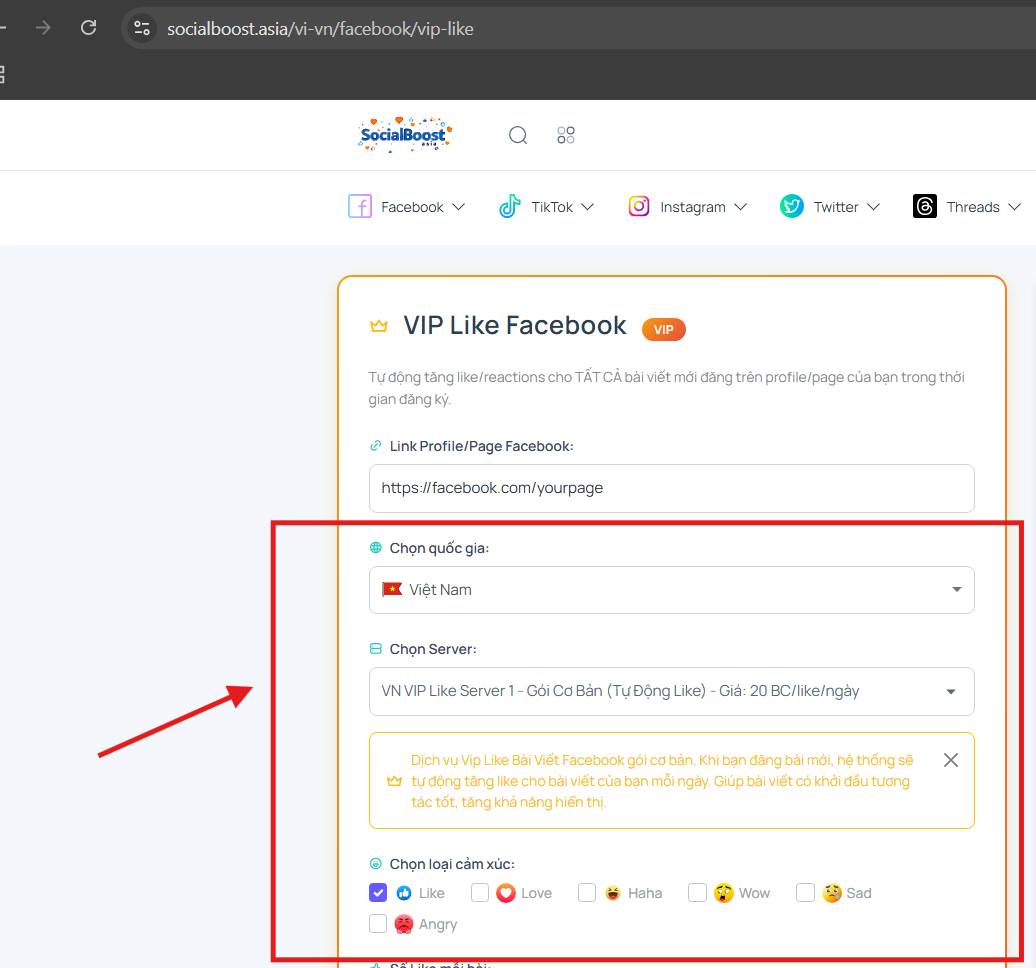1036x968 pixels.
Task: Select the Twitter platform icon
Action: pyautogui.click(x=791, y=206)
